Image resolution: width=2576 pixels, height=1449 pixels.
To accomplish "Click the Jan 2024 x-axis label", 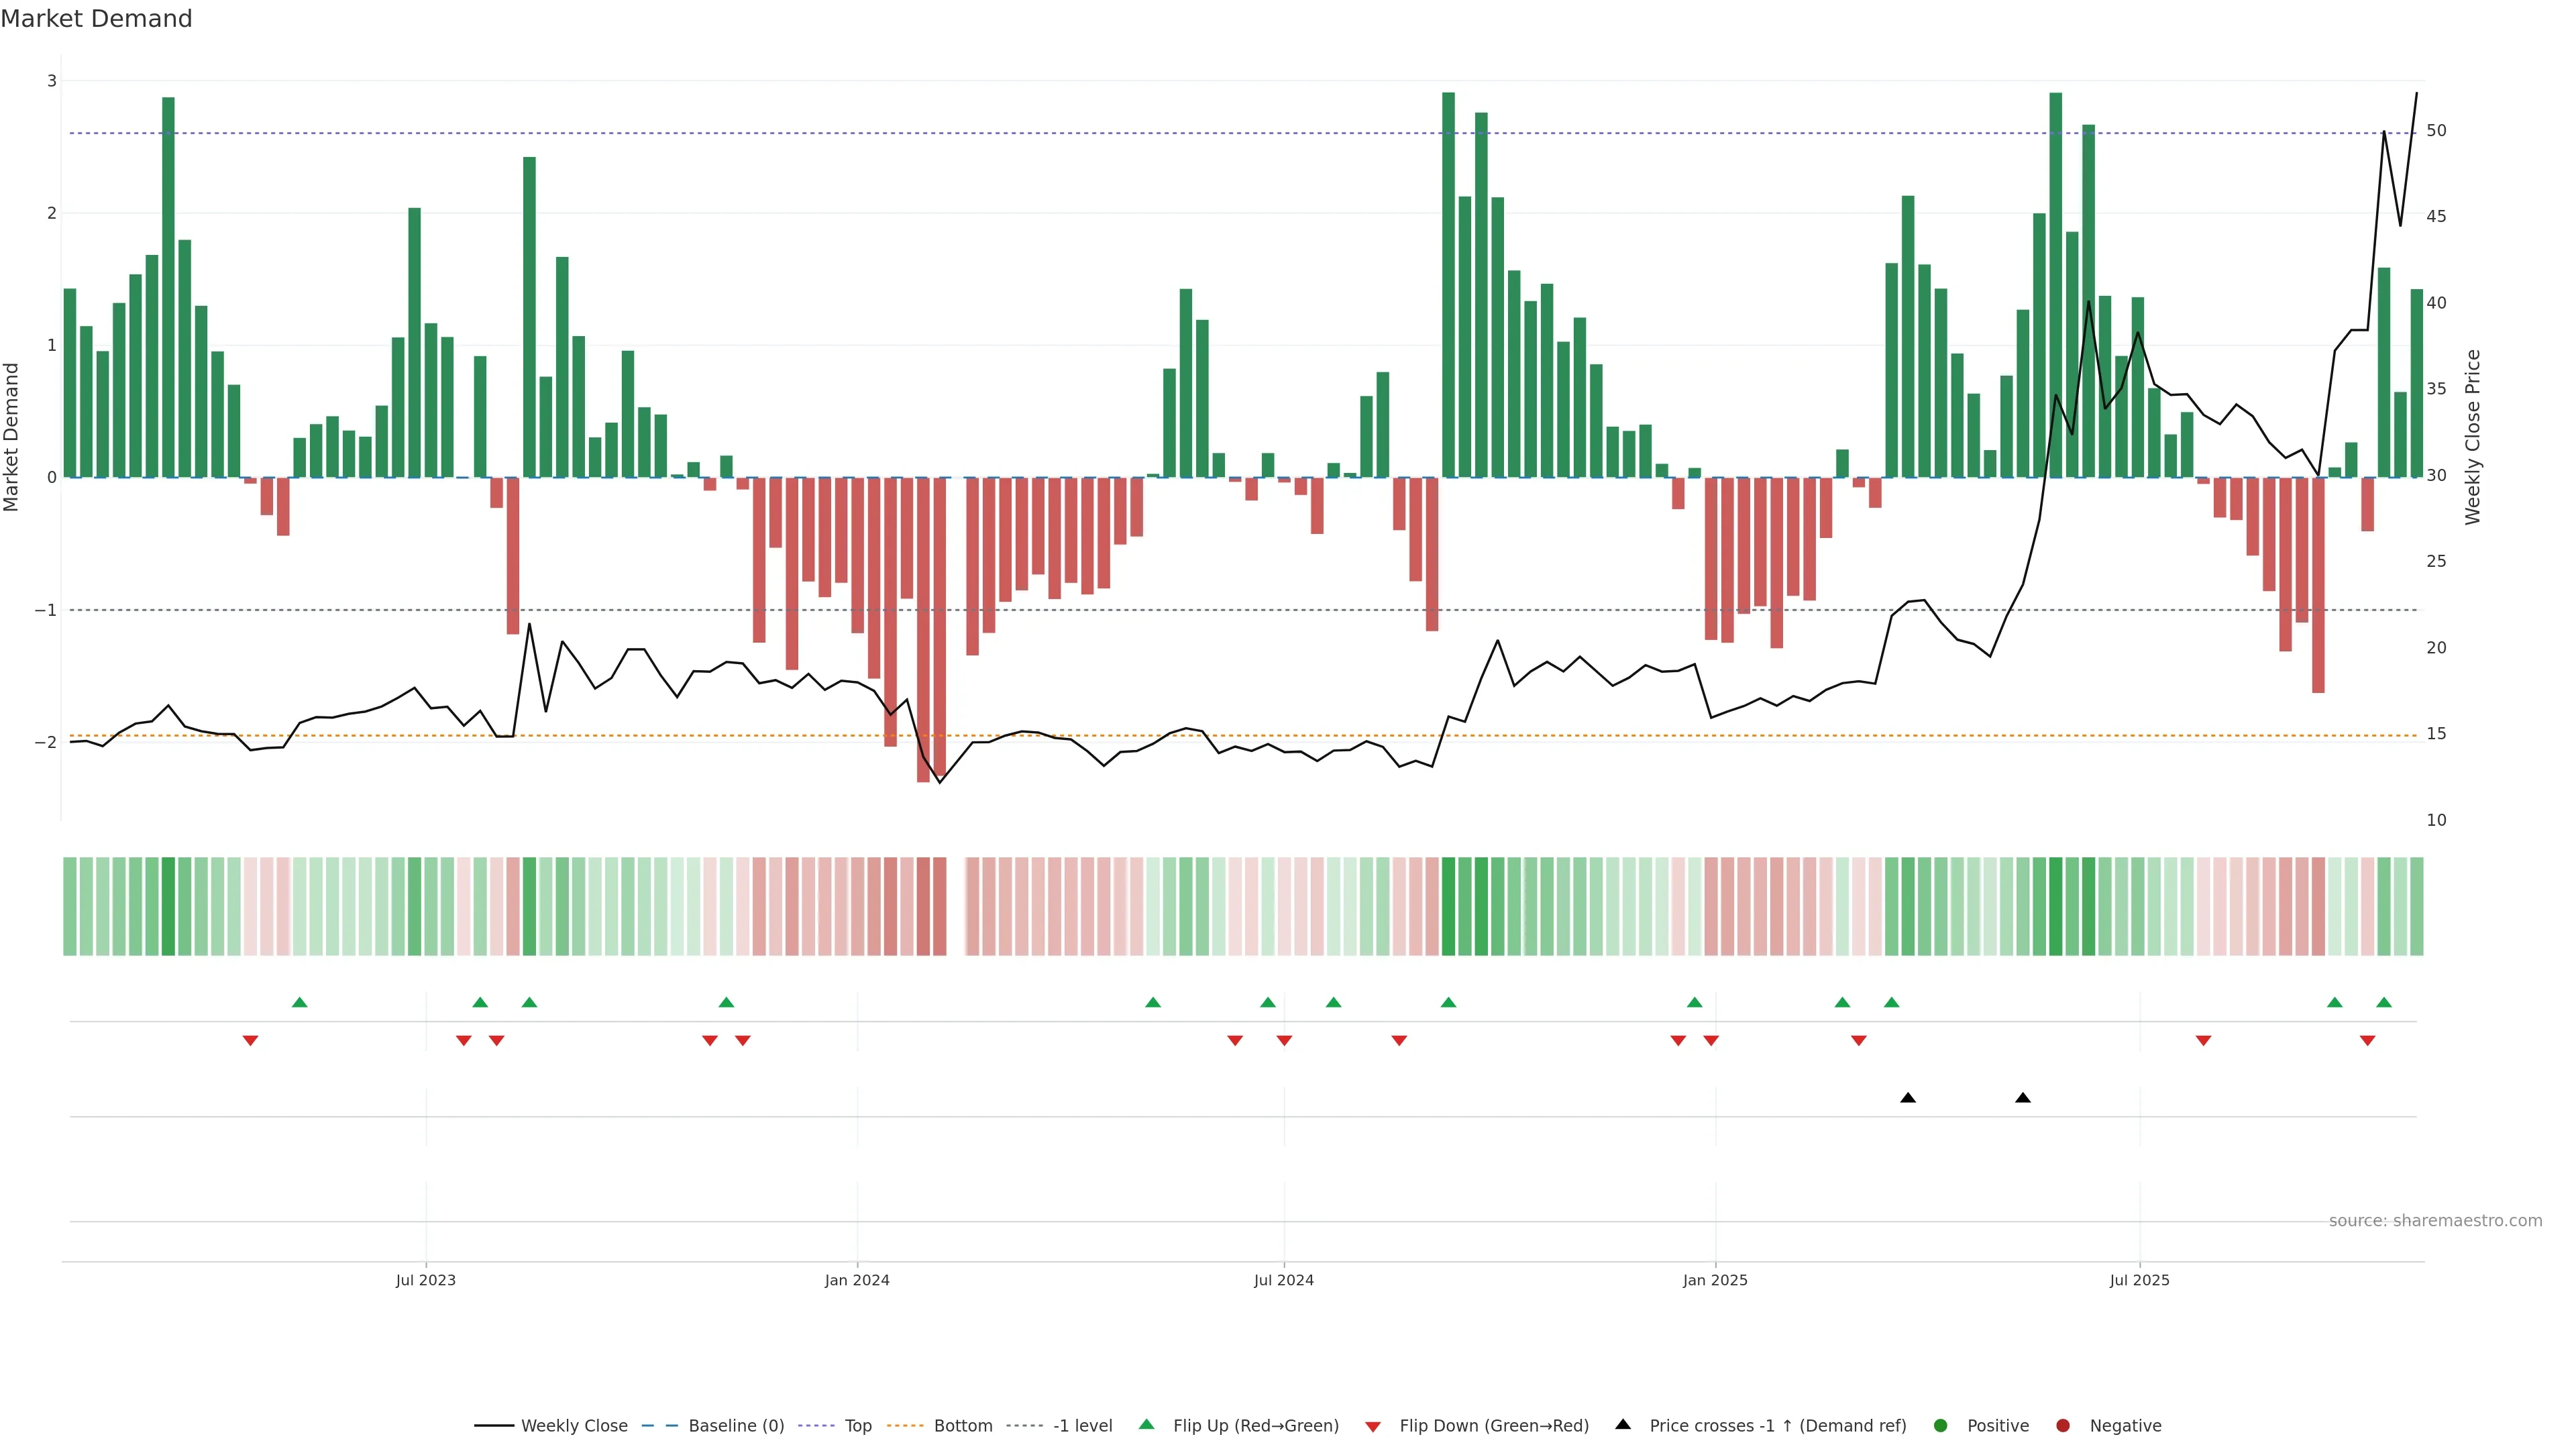I will [x=857, y=1280].
